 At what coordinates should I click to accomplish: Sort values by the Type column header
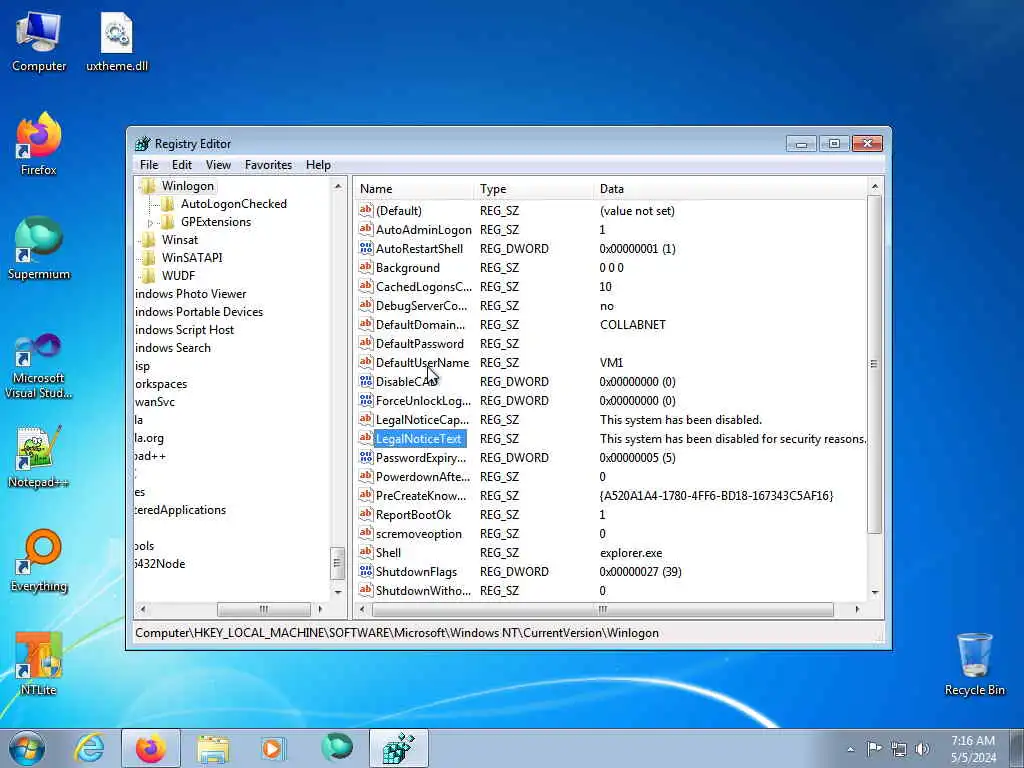534,189
